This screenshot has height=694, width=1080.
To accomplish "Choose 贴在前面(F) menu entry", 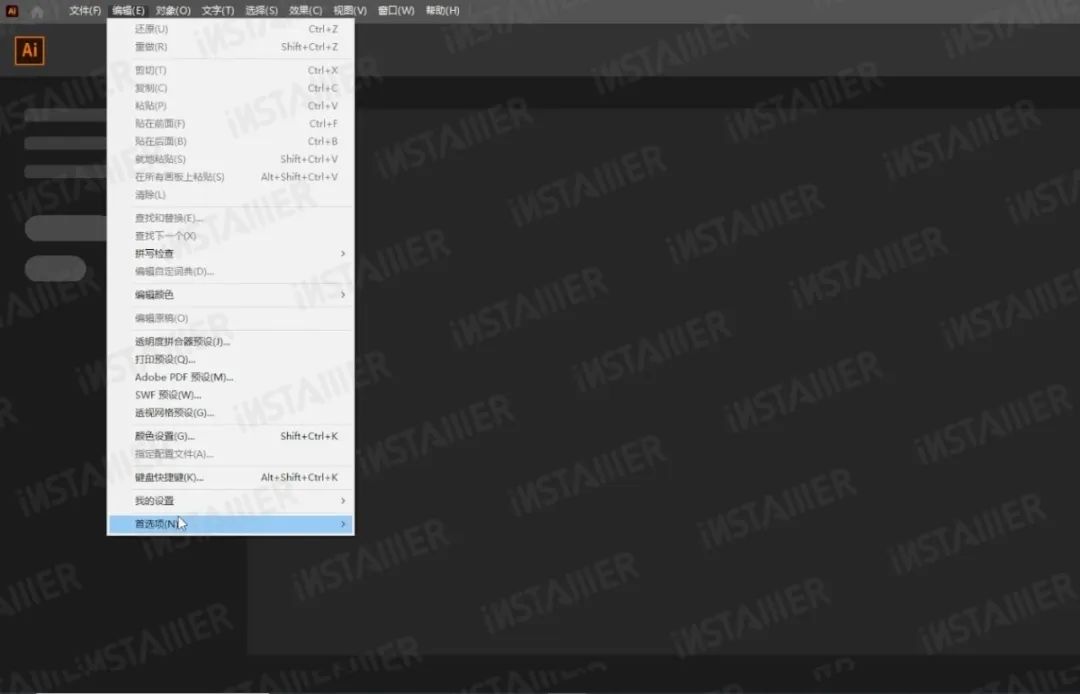I will coord(231,124).
